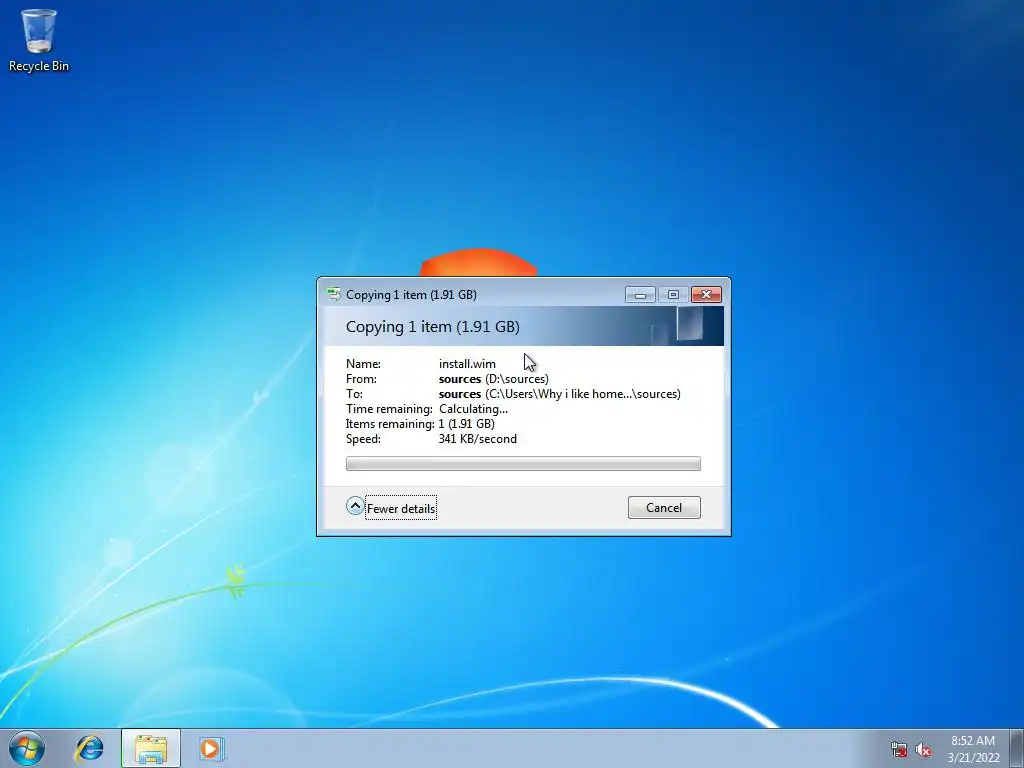Click the Copying 1 item header text

point(433,327)
